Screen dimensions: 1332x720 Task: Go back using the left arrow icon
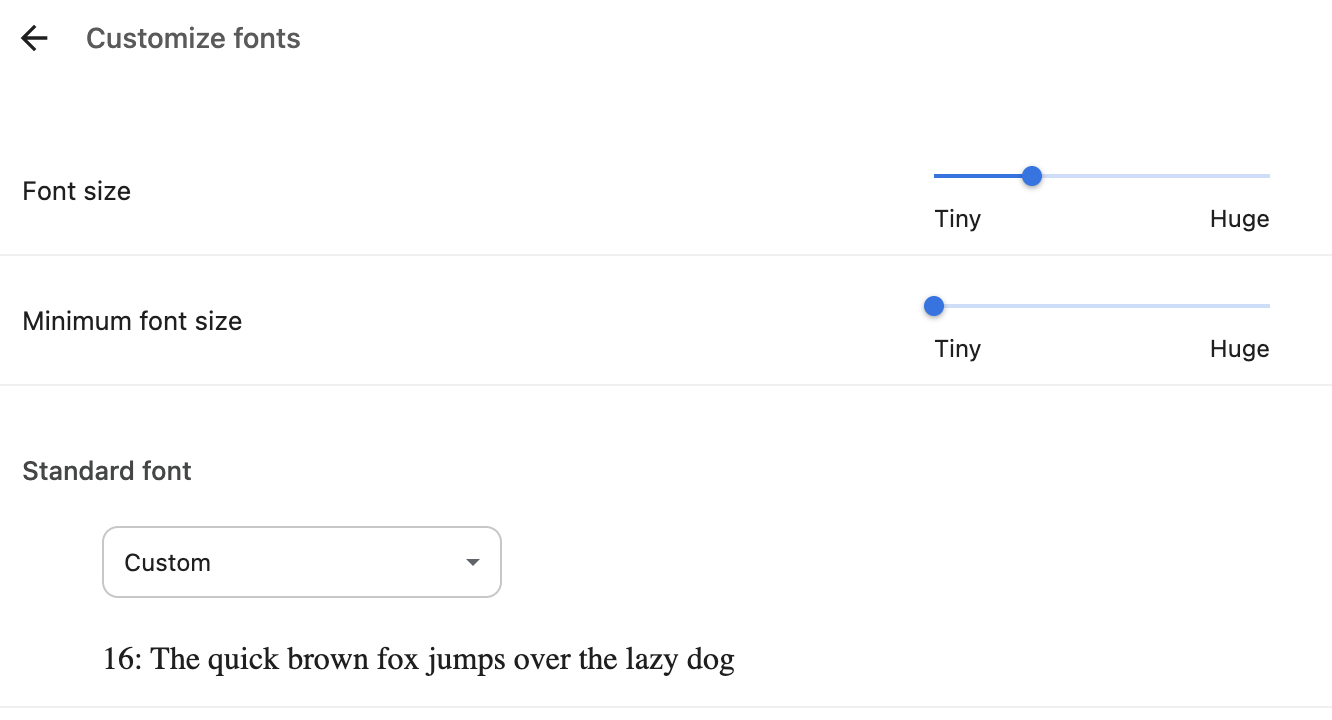(34, 39)
